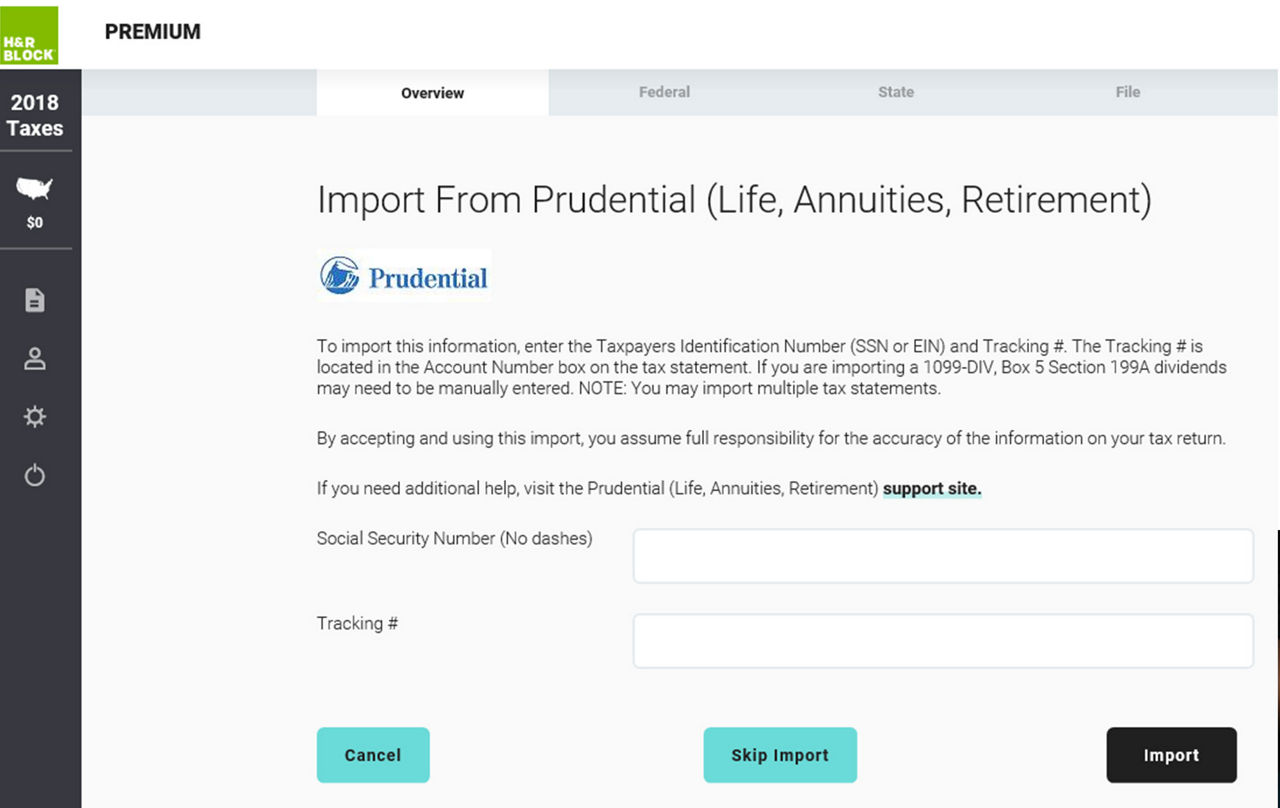This screenshot has height=808, width=1280.
Task: Click the 2018 Taxes sidebar label
Action: point(36,113)
